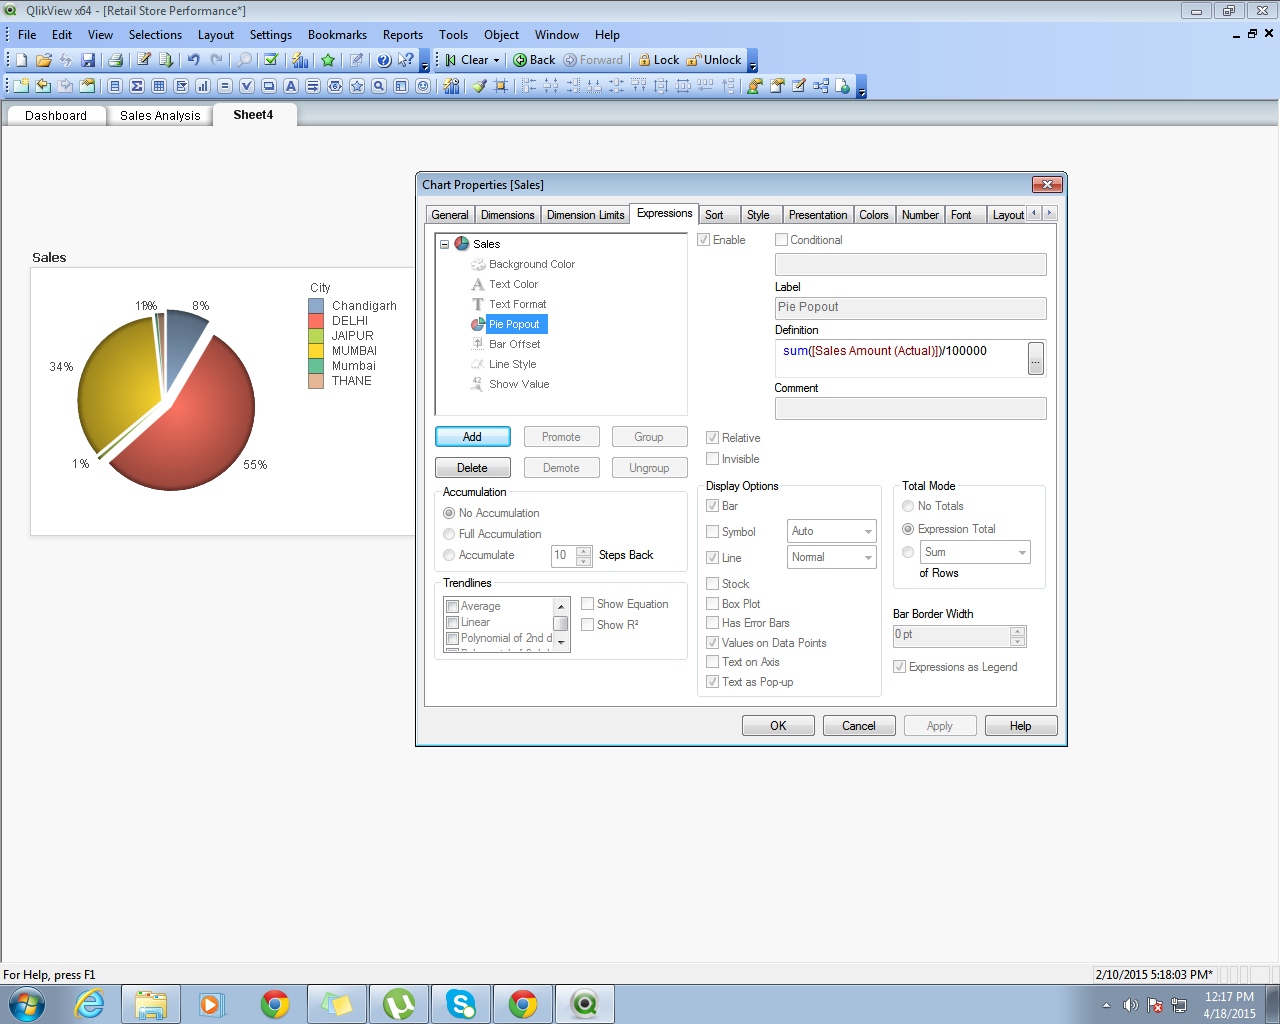Click the Cancel button

pos(859,726)
